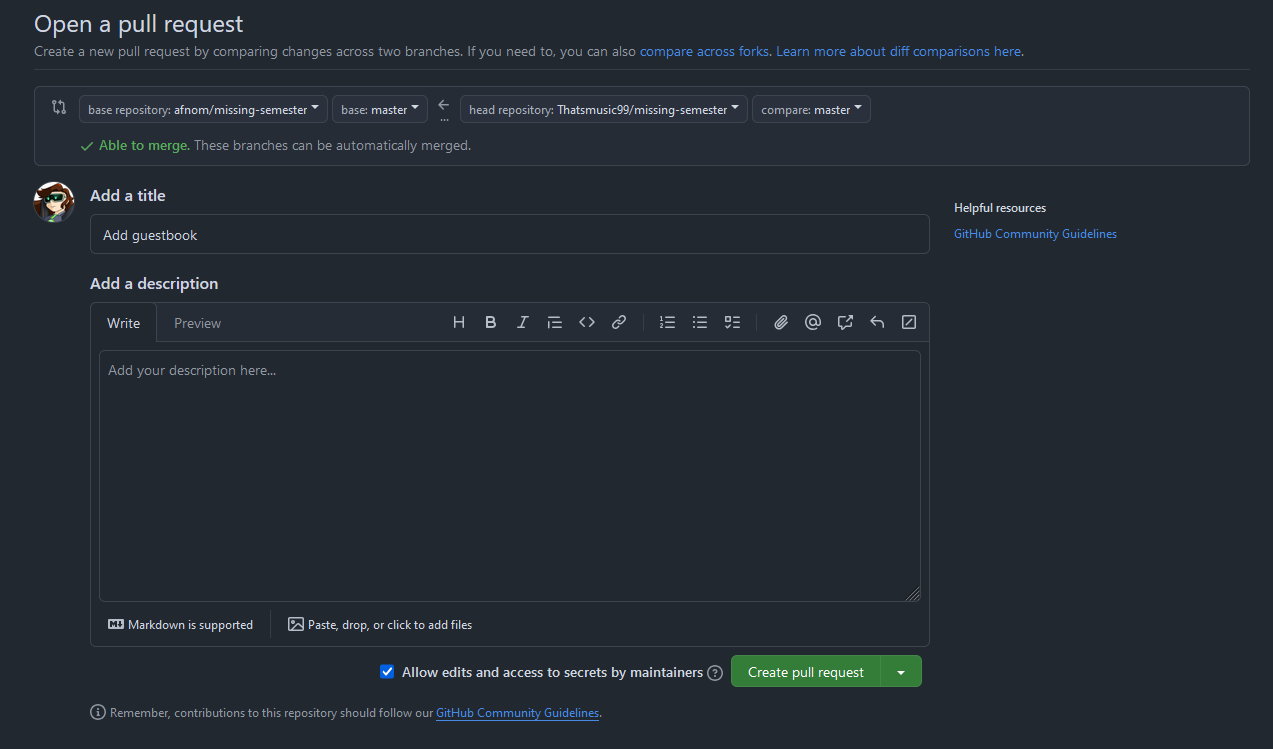Add a task list to the description
This screenshot has width=1273, height=749.
pos(731,321)
